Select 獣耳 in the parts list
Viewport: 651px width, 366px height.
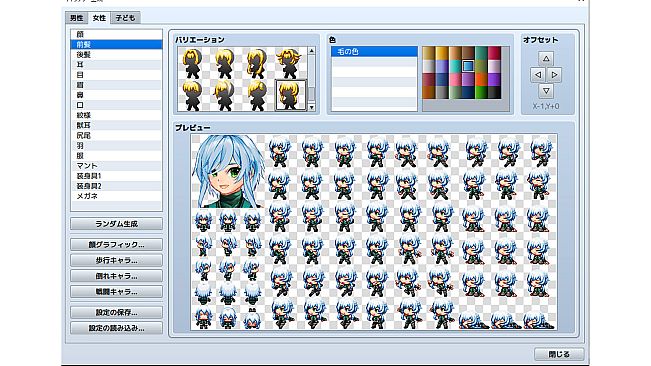coord(116,125)
